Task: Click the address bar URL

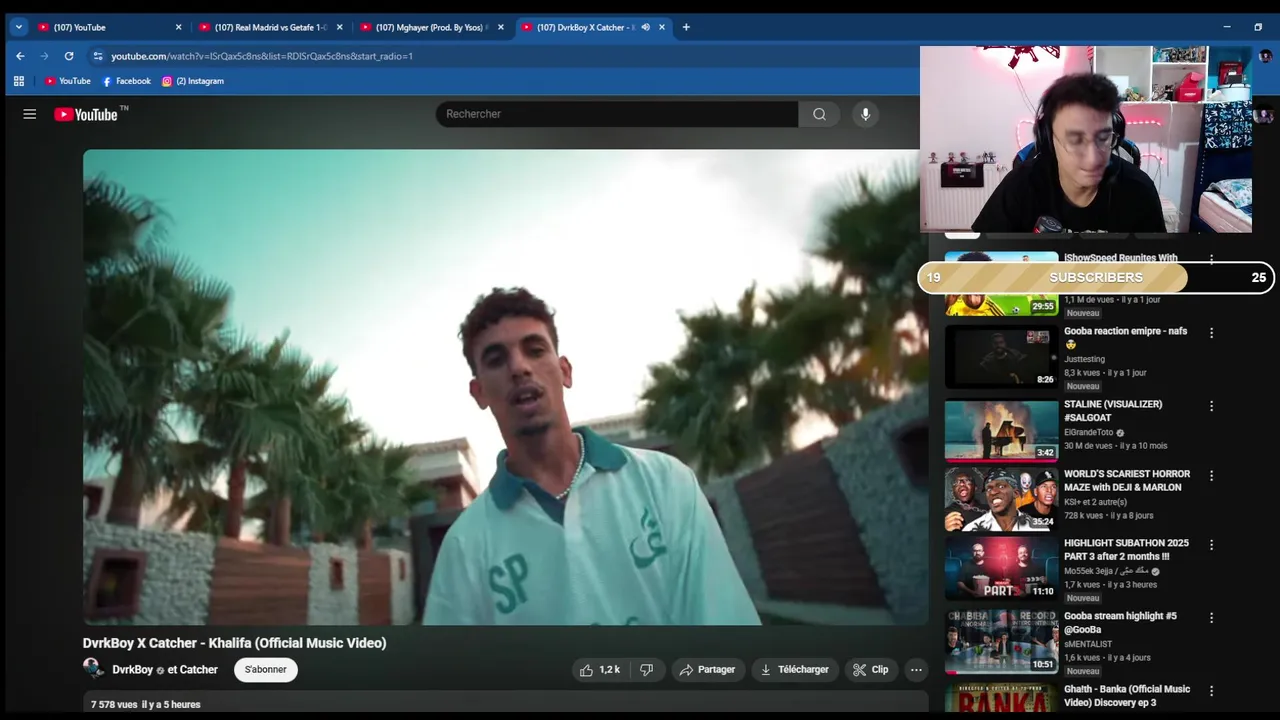Action: 262,56
